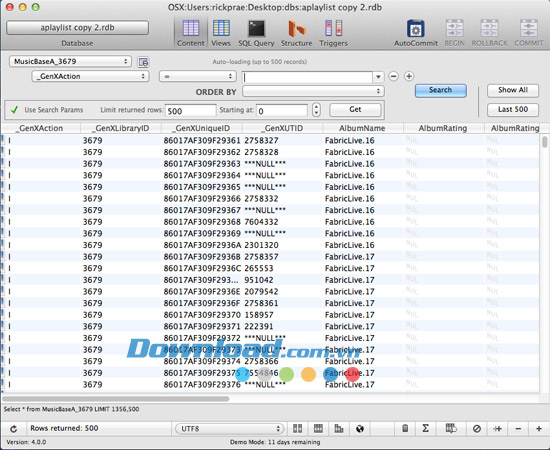This screenshot has height=450, width=550.
Task: Expand the search value combo box arrow
Action: (378, 76)
